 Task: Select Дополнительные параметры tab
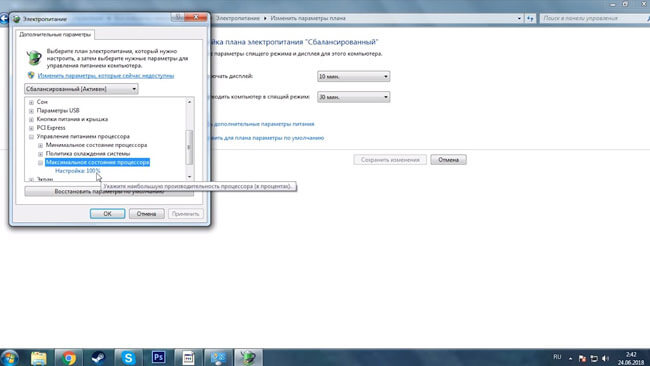click(55, 34)
